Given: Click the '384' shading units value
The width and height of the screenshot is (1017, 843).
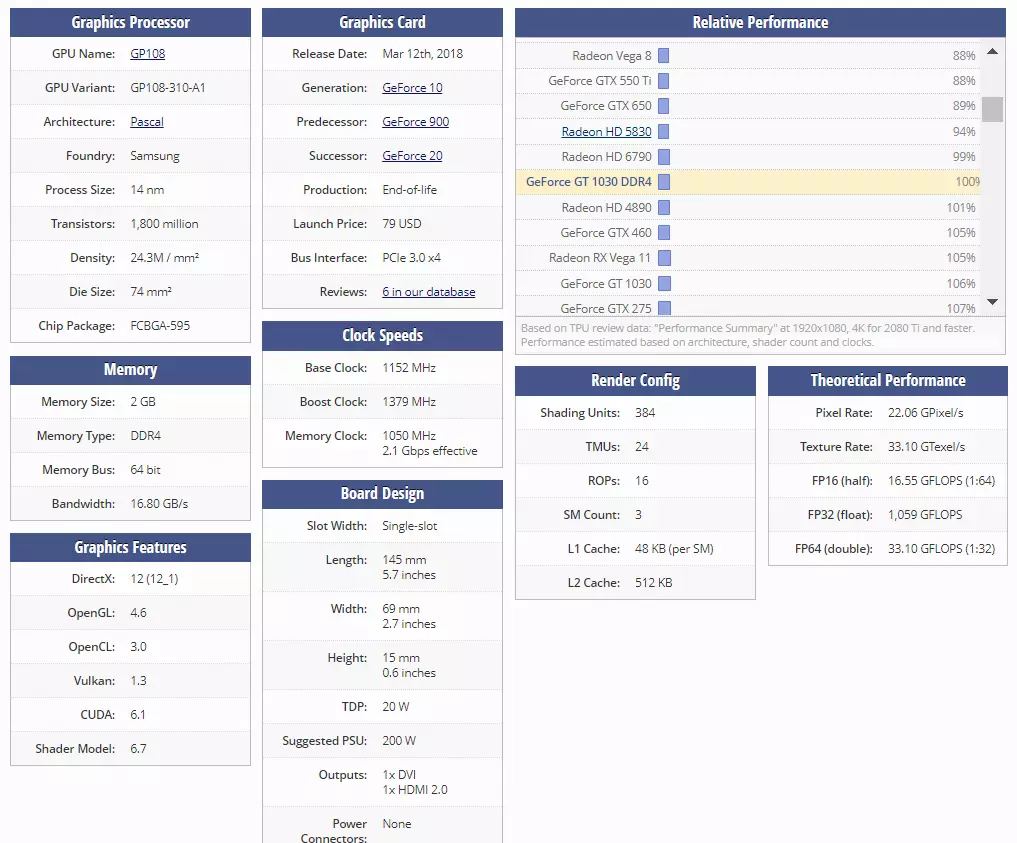Looking at the screenshot, I should [x=645, y=413].
